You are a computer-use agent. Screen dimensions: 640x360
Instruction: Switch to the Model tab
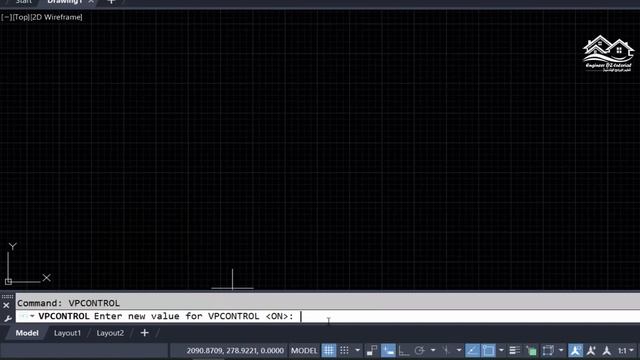[27, 333]
